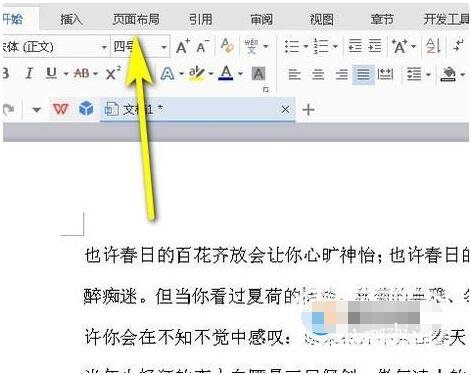The height and width of the screenshot is (375, 471).
Task: Open the 引用 ribbon tab
Action: pos(201,19)
